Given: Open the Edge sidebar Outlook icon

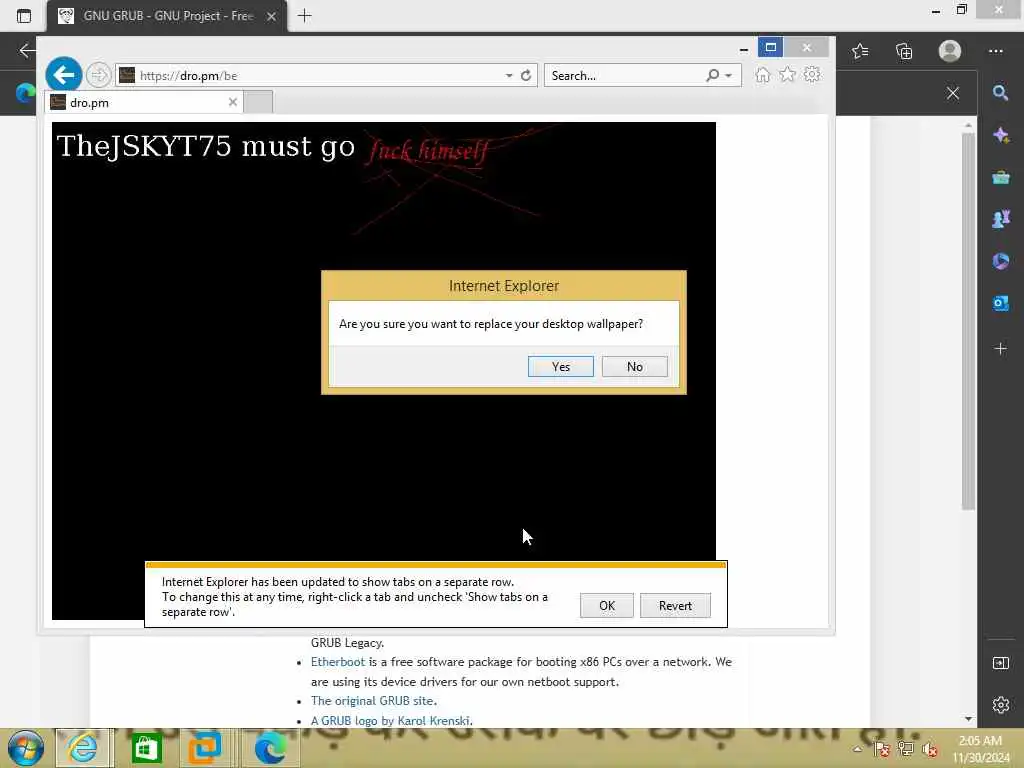Looking at the screenshot, I should tap(1000, 303).
